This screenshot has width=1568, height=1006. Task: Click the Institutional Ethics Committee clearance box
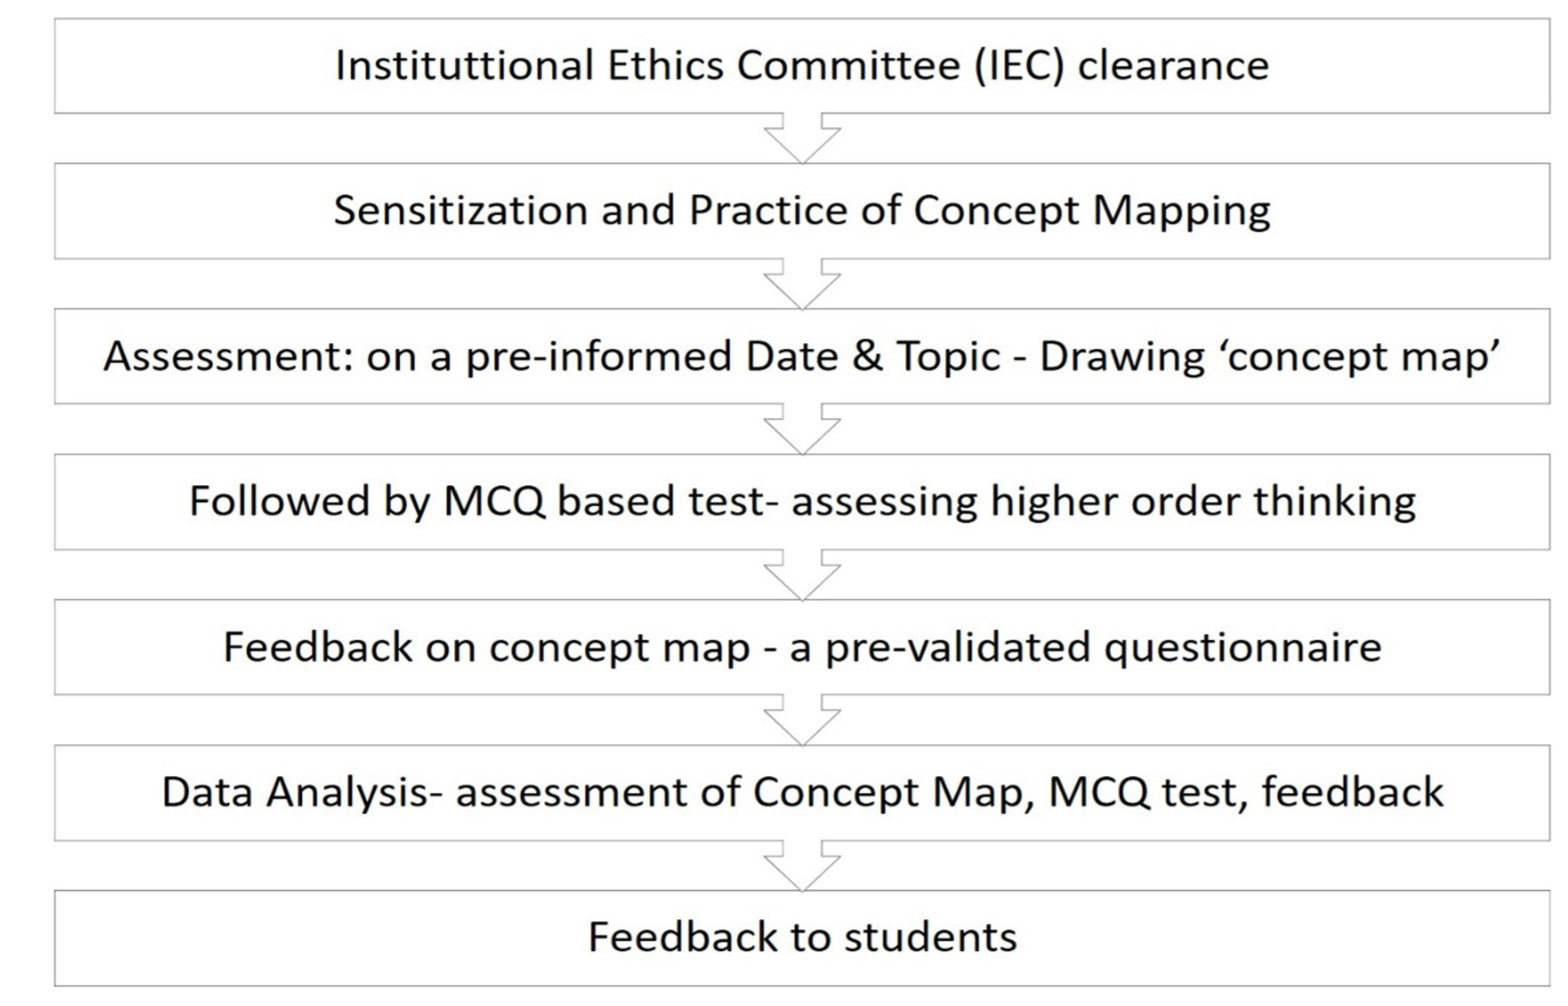pos(802,65)
